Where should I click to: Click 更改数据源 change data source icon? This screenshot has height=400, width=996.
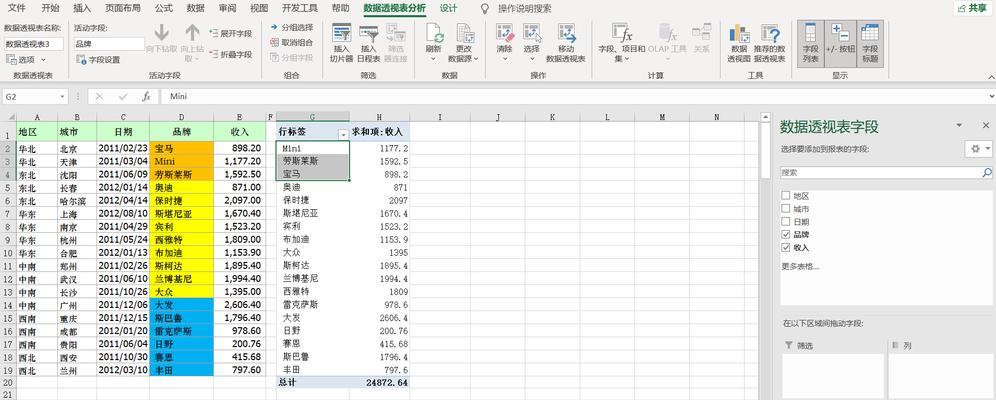click(464, 32)
